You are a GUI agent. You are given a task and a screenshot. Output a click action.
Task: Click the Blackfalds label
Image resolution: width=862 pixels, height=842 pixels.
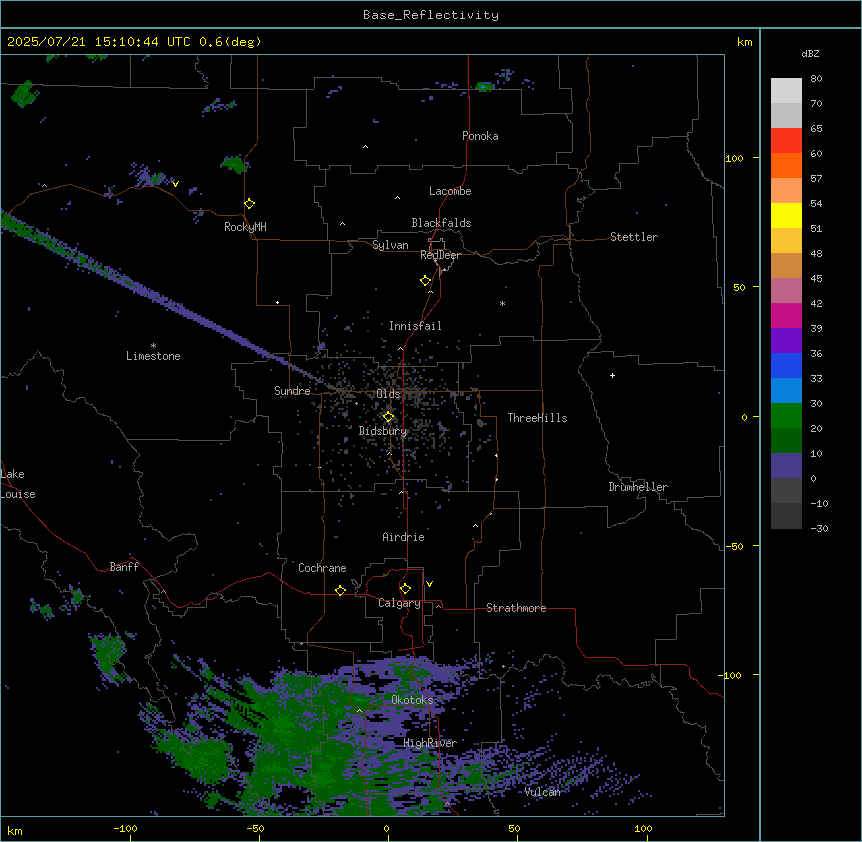(x=441, y=223)
